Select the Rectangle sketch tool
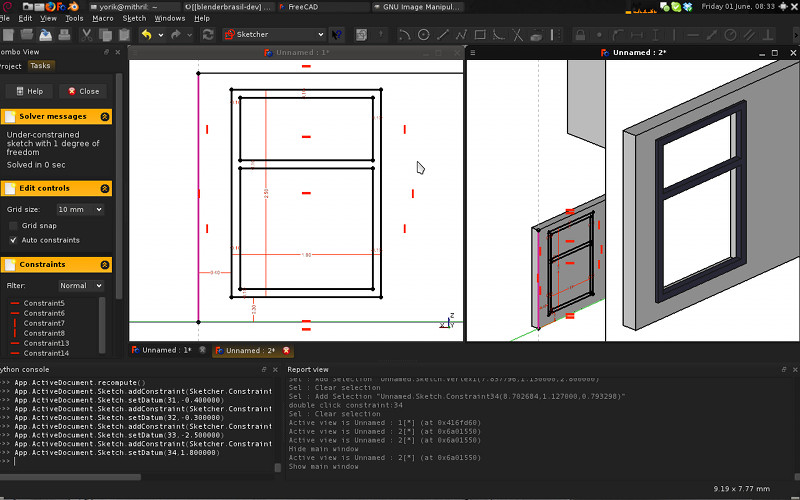 (480, 34)
